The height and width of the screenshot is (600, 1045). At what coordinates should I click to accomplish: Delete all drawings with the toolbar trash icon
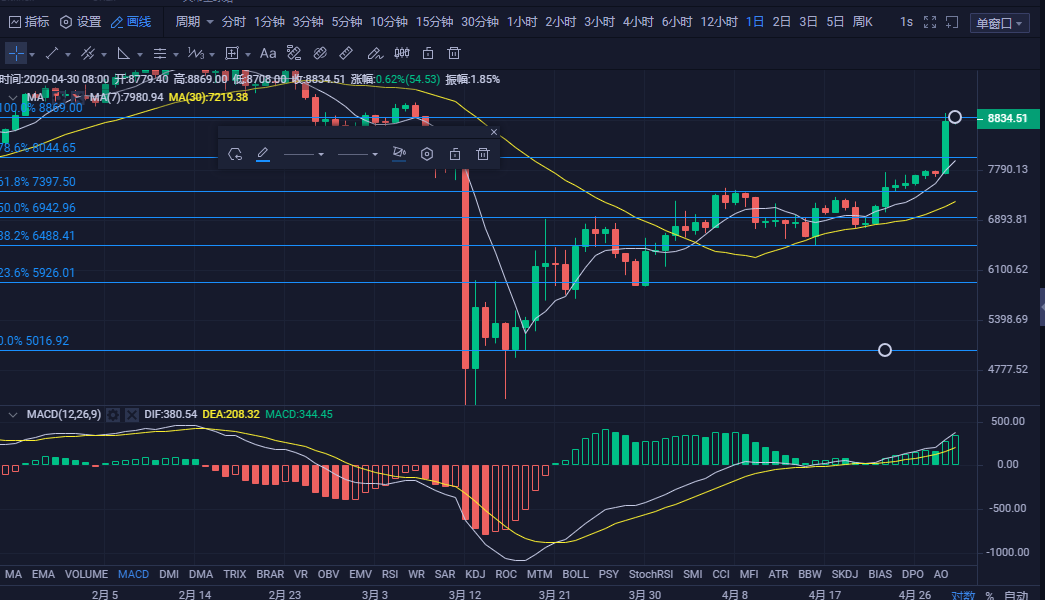(454, 53)
